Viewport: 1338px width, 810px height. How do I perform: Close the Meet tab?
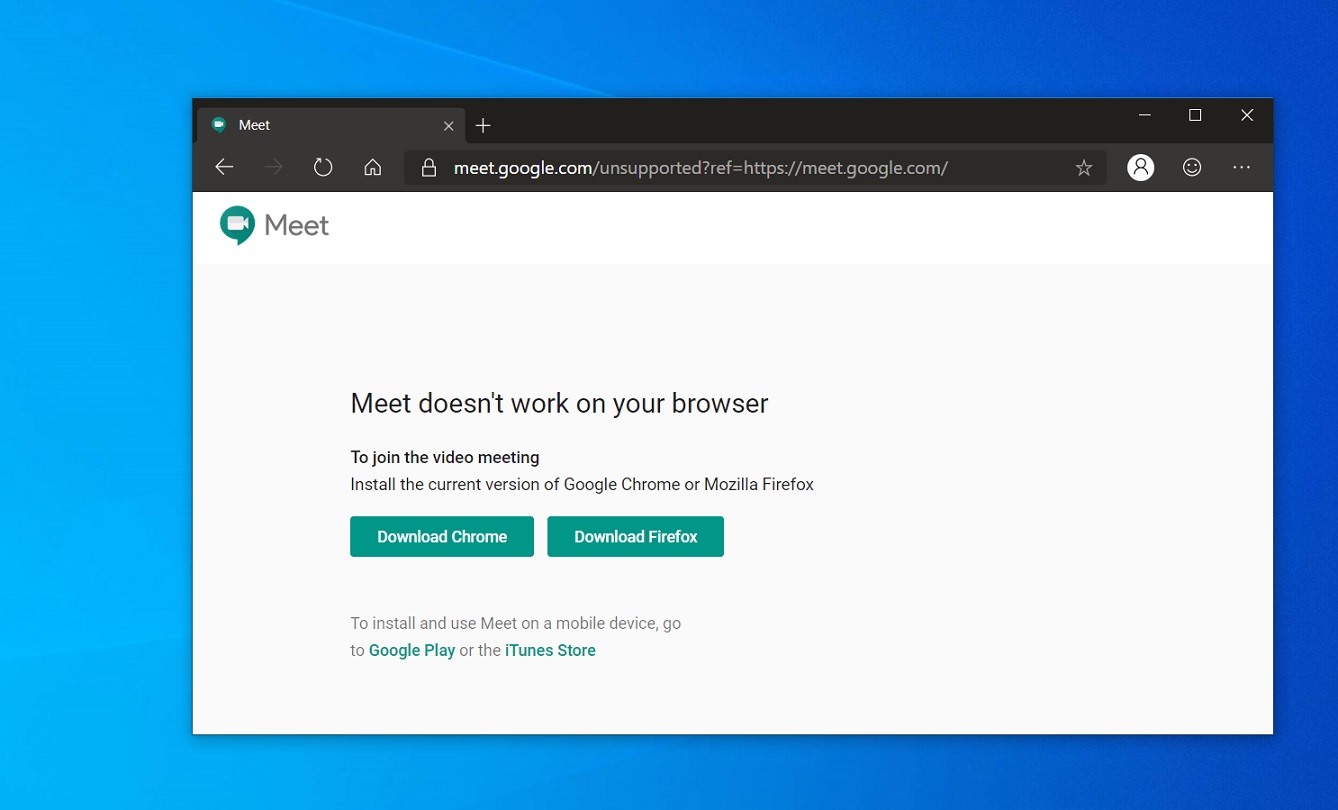[448, 126]
